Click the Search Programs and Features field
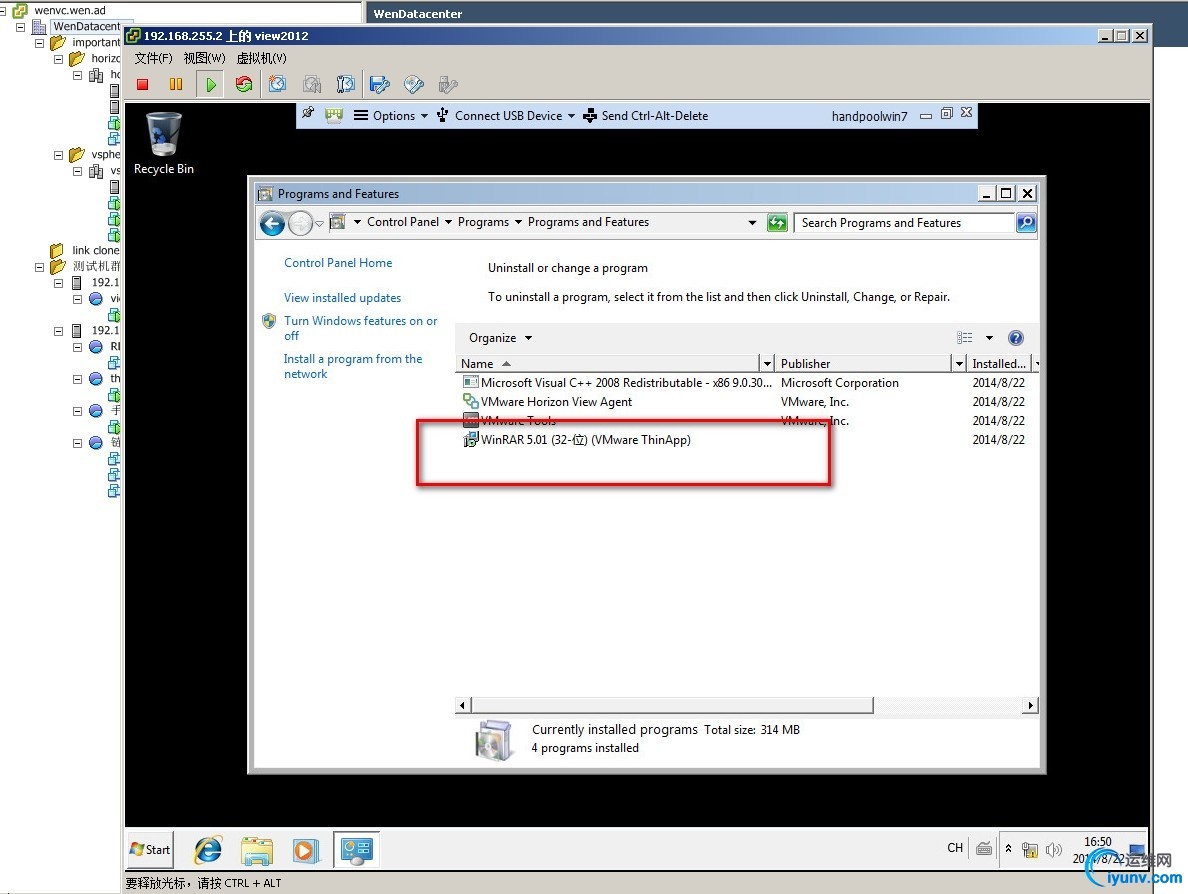The height and width of the screenshot is (894, 1188). [x=903, y=223]
